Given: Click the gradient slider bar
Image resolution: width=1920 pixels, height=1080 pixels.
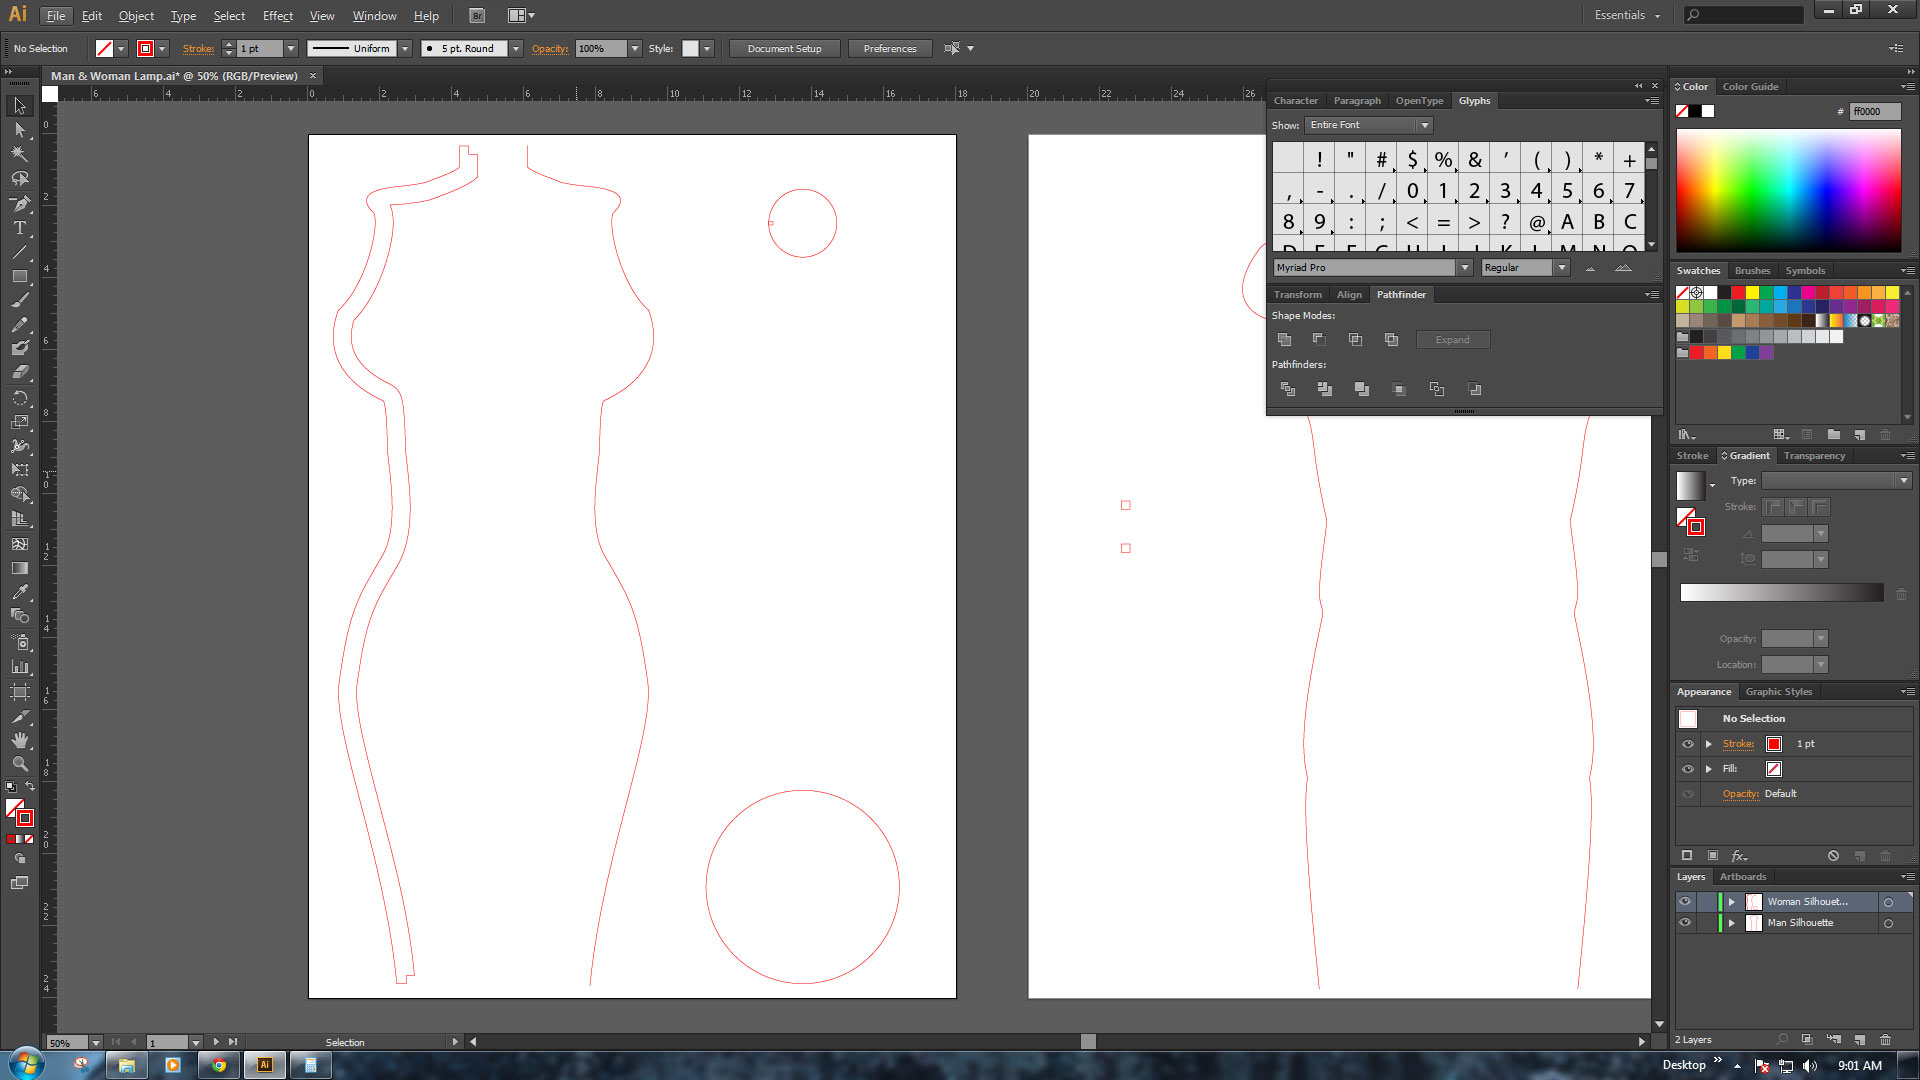Looking at the screenshot, I should (x=1782, y=593).
